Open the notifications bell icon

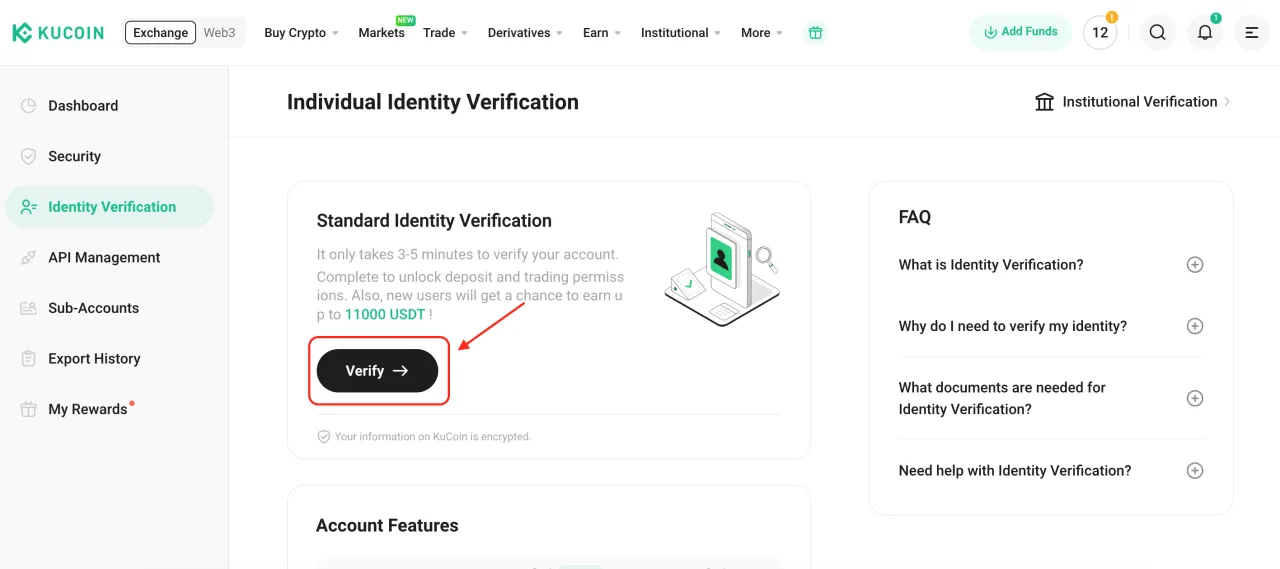pos(1205,33)
